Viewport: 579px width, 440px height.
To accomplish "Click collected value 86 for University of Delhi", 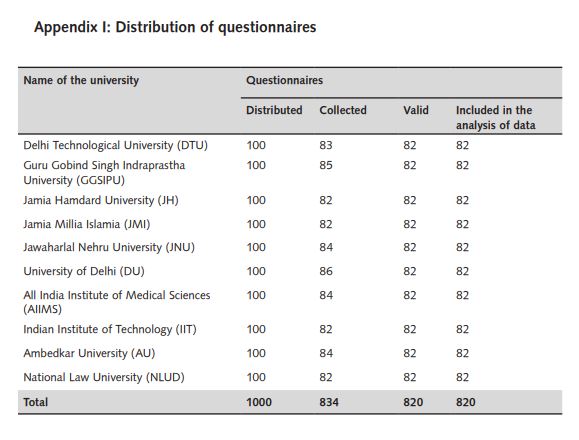I will click(326, 271).
